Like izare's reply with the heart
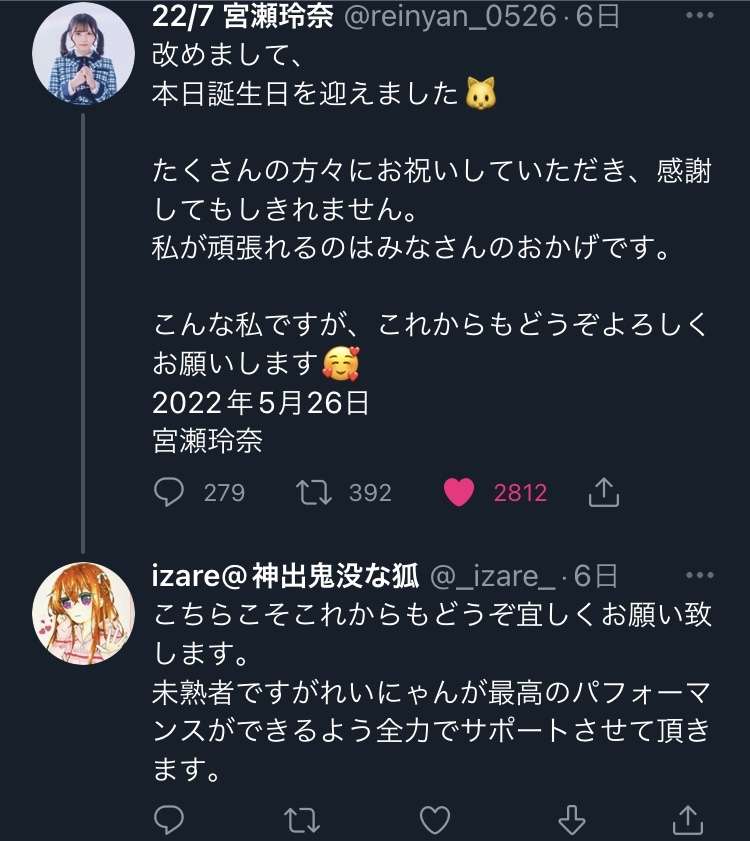The height and width of the screenshot is (841, 750). (434, 821)
